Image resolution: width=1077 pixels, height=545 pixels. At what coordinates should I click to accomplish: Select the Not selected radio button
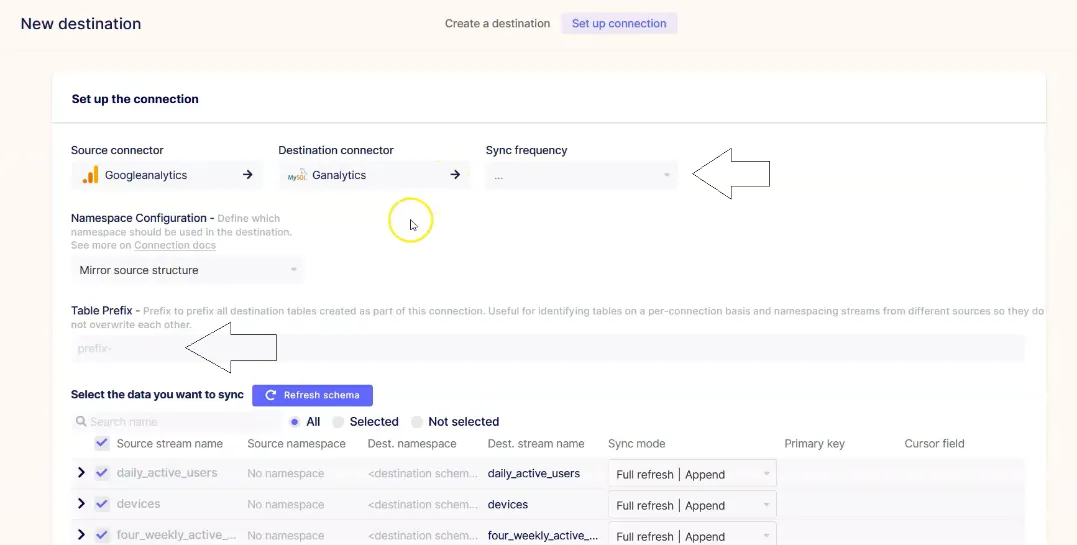(x=417, y=422)
